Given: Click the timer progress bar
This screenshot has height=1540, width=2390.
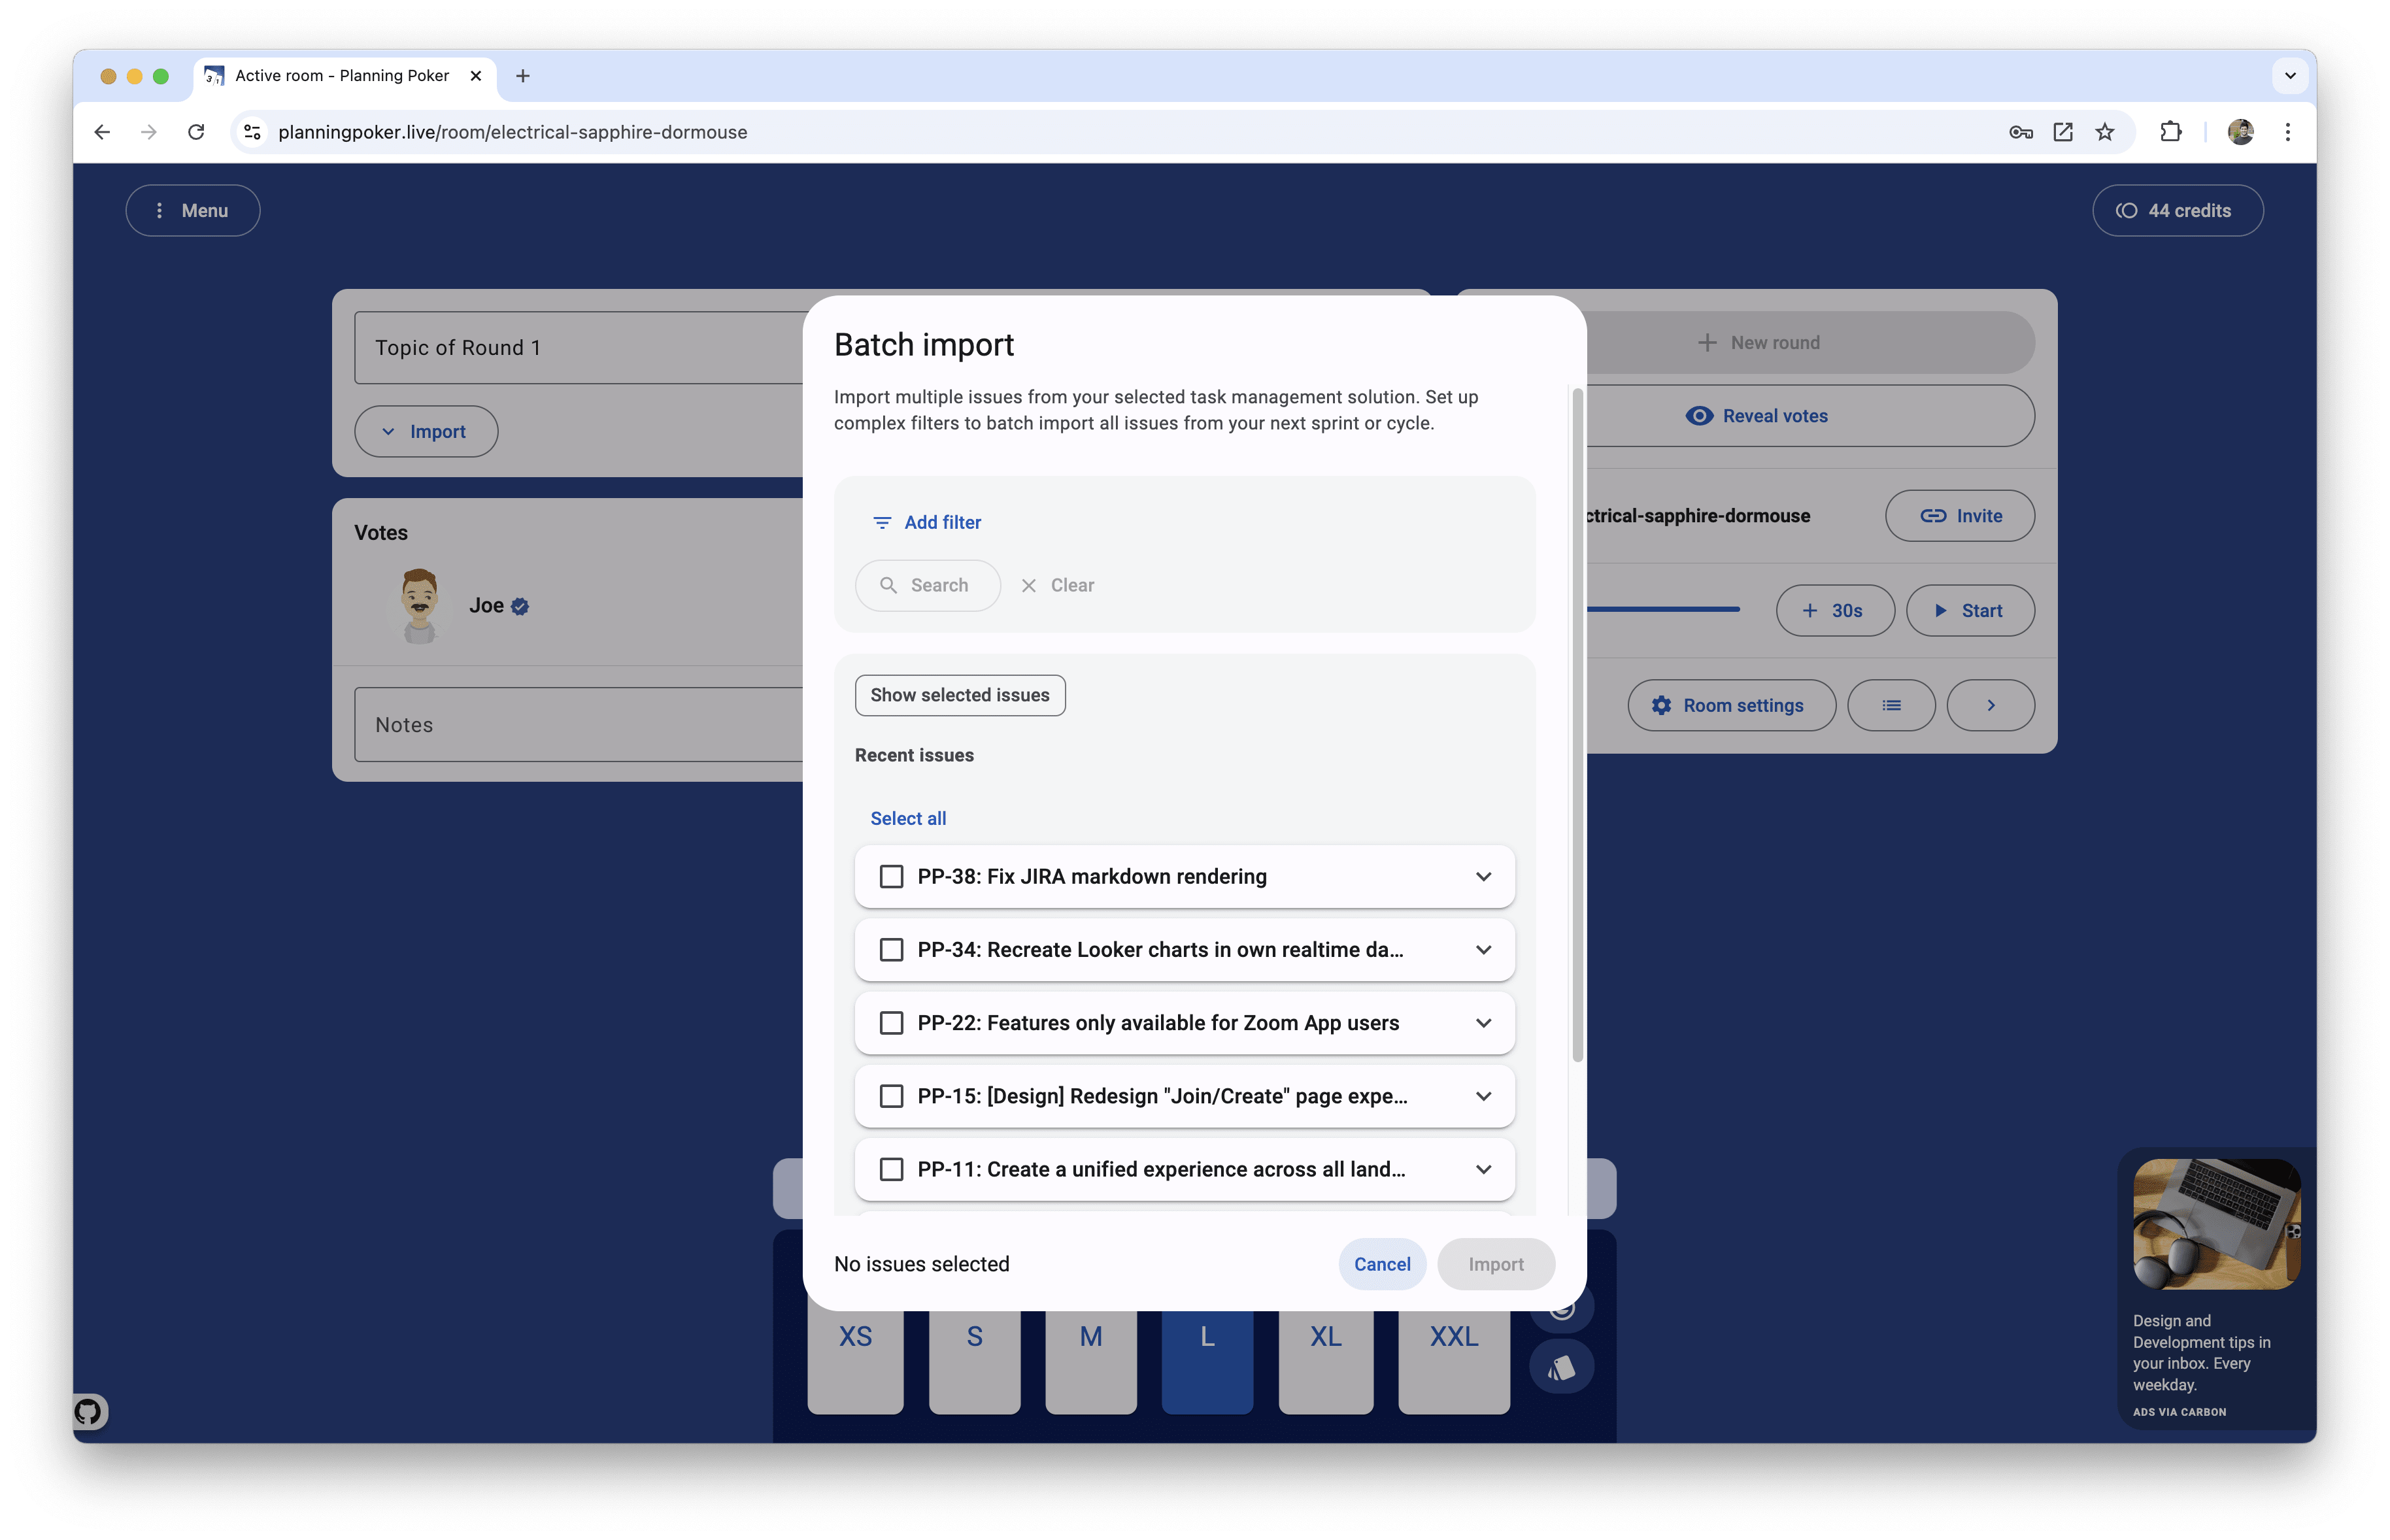Looking at the screenshot, I should pyautogui.click(x=1663, y=609).
